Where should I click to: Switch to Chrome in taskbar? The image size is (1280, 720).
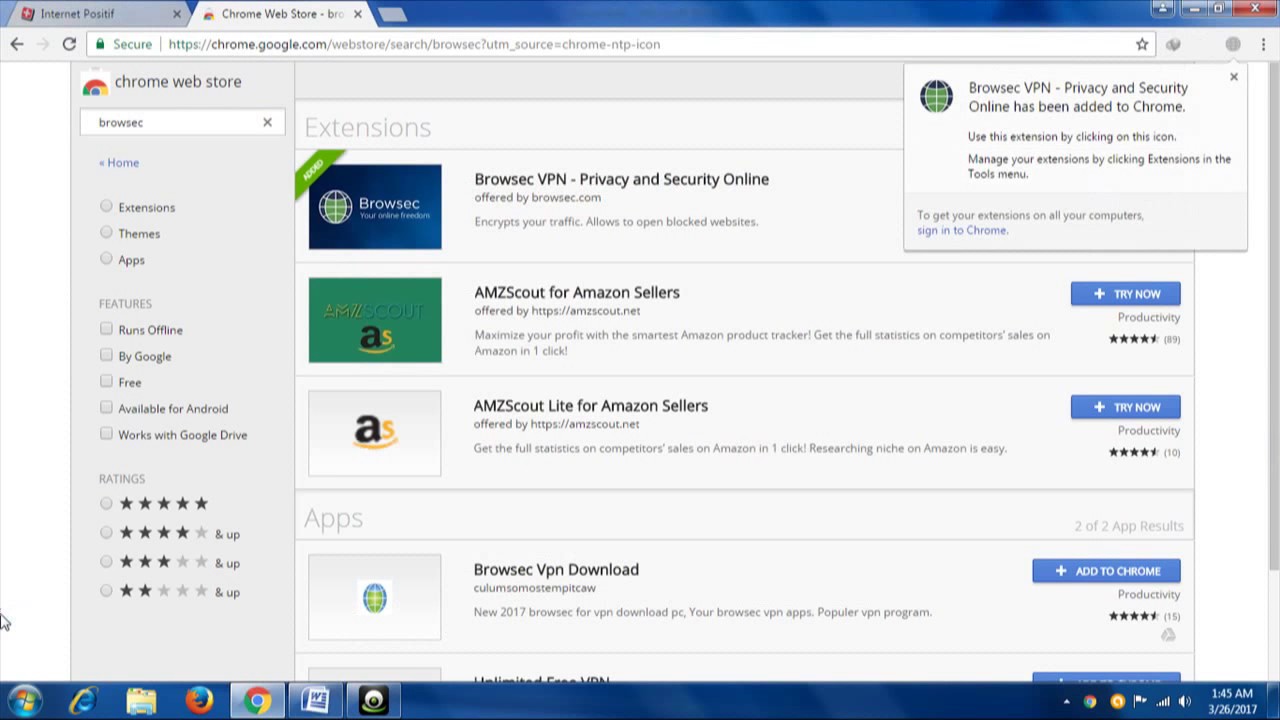[257, 701]
